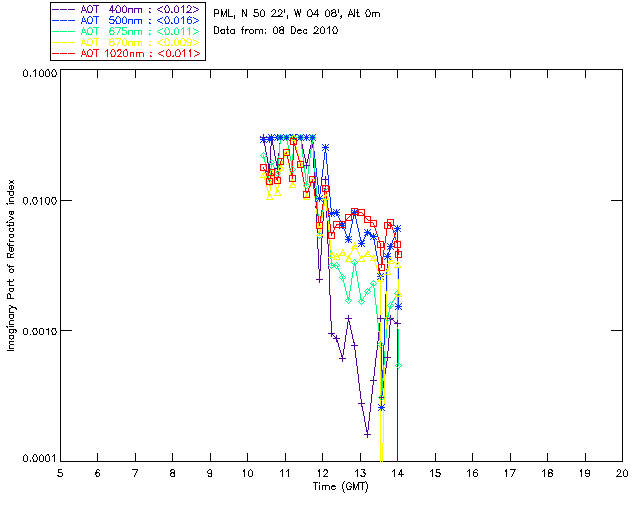
Task: Click the x-axis tick label 17
Action: click(510, 474)
